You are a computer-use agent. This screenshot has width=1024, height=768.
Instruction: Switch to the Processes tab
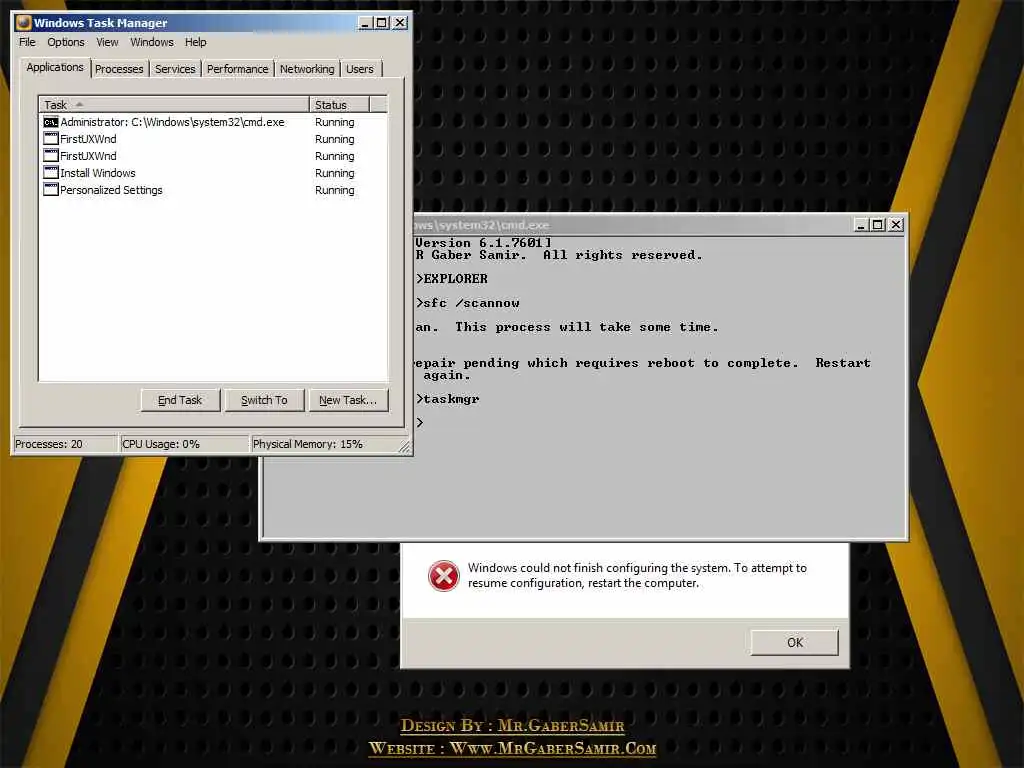(119, 69)
